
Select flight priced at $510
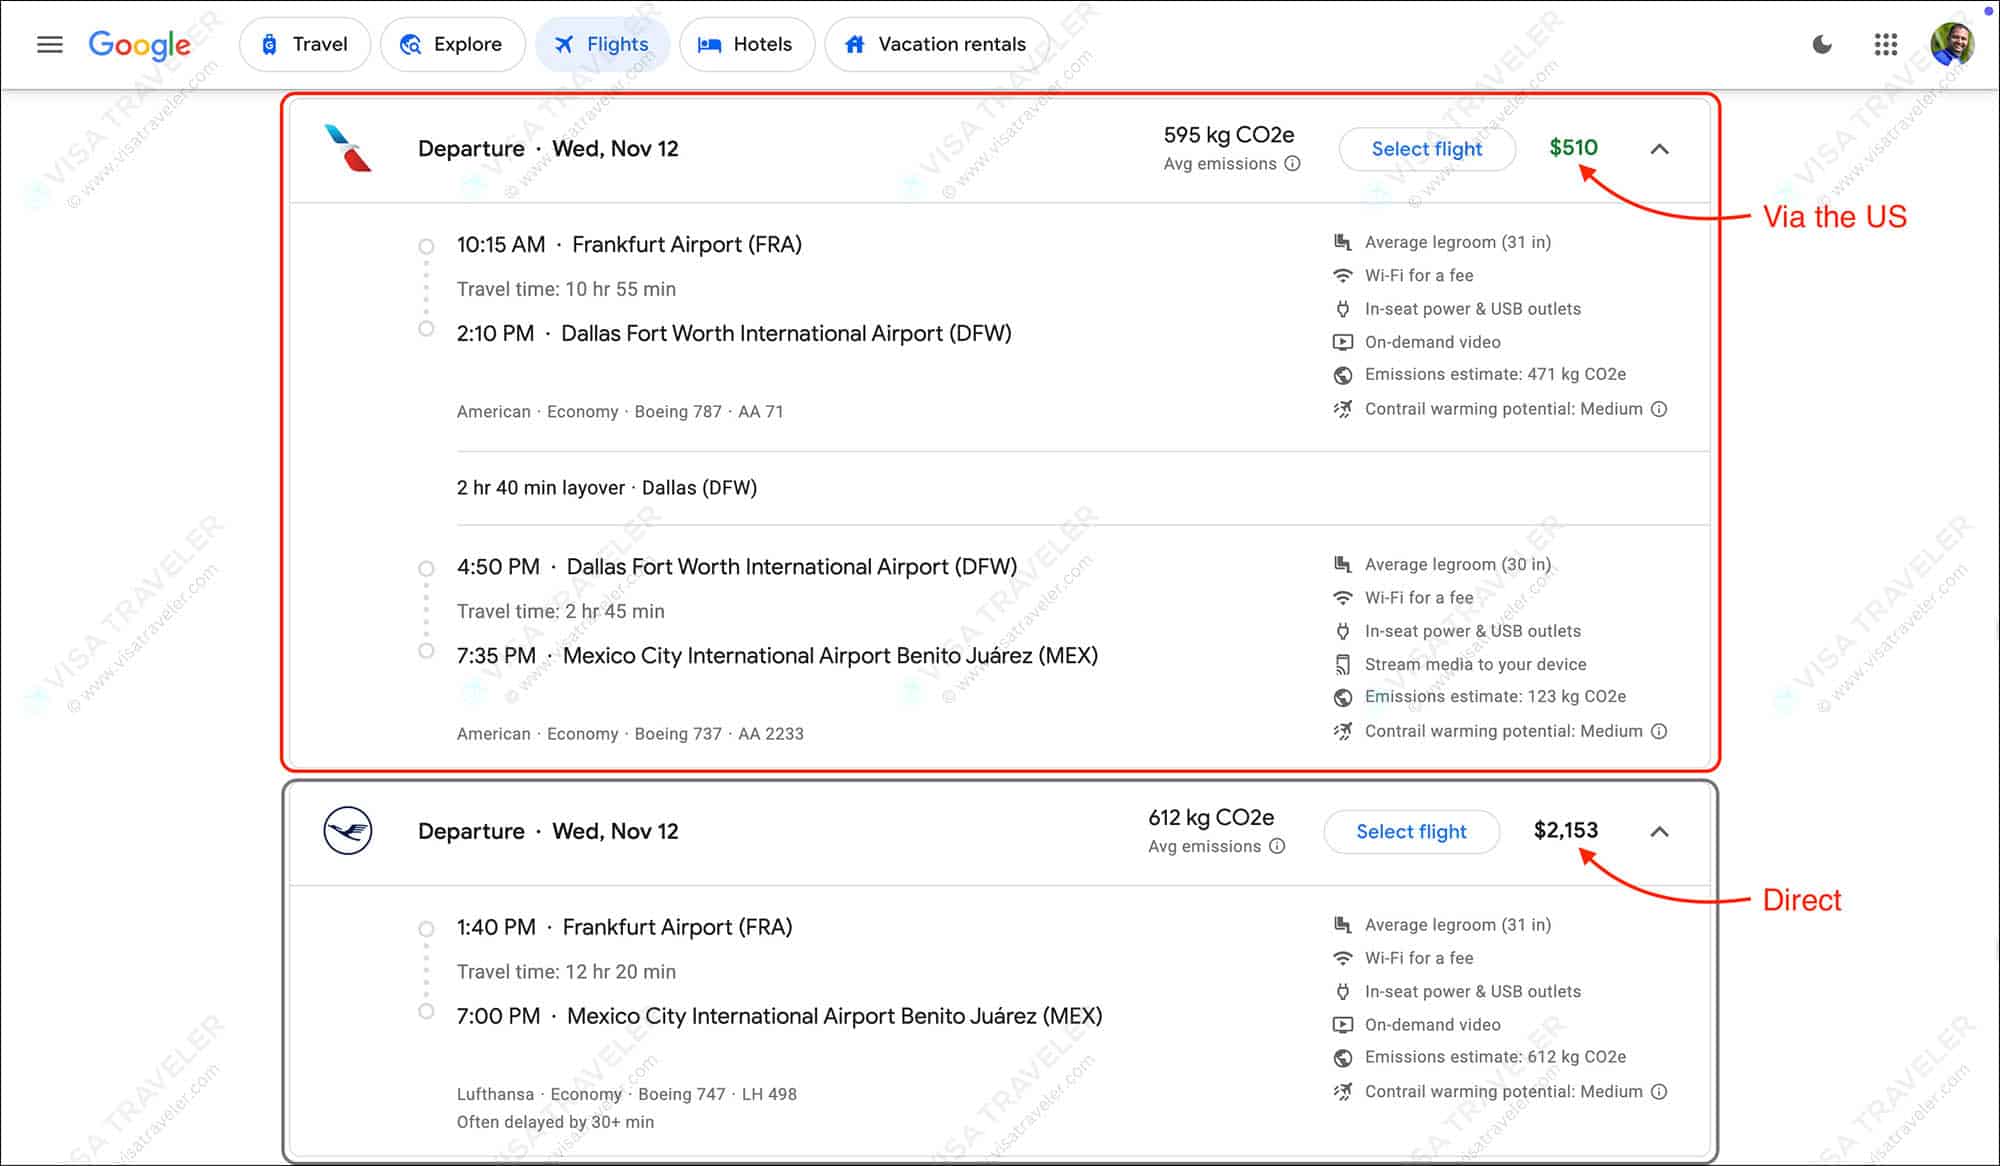pos(1426,149)
